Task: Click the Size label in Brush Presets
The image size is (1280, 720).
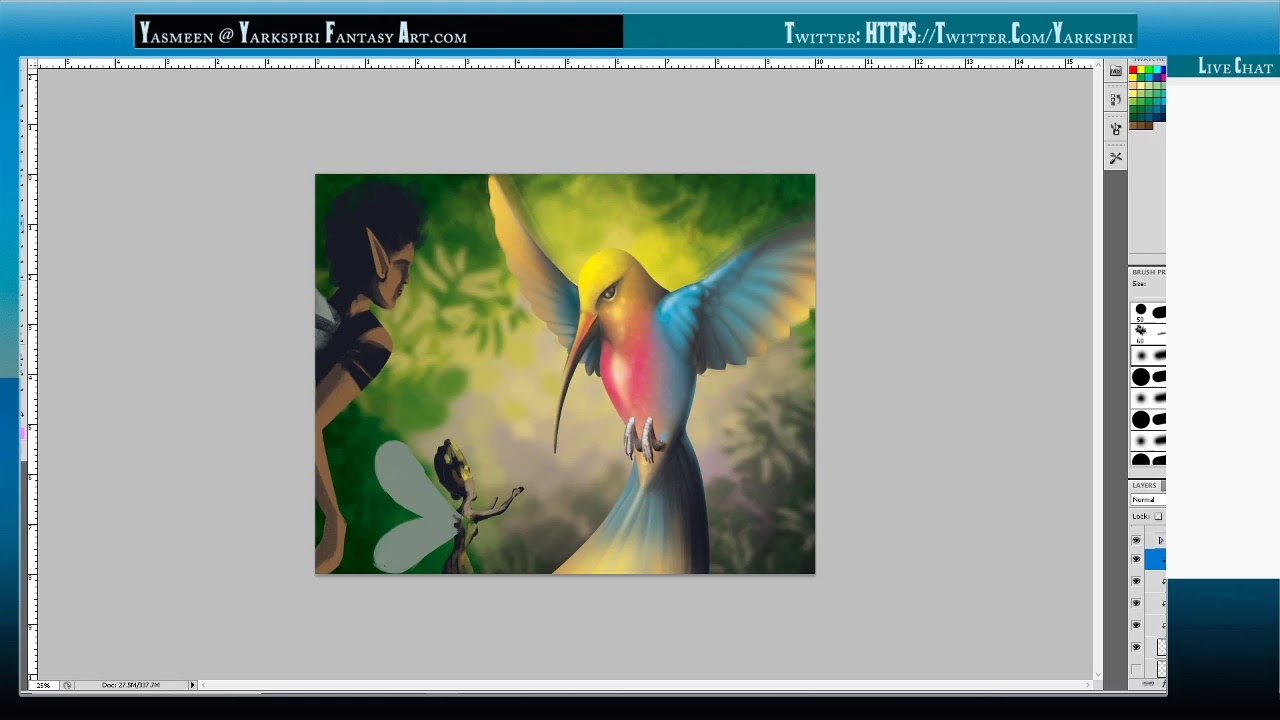Action: point(1139,284)
